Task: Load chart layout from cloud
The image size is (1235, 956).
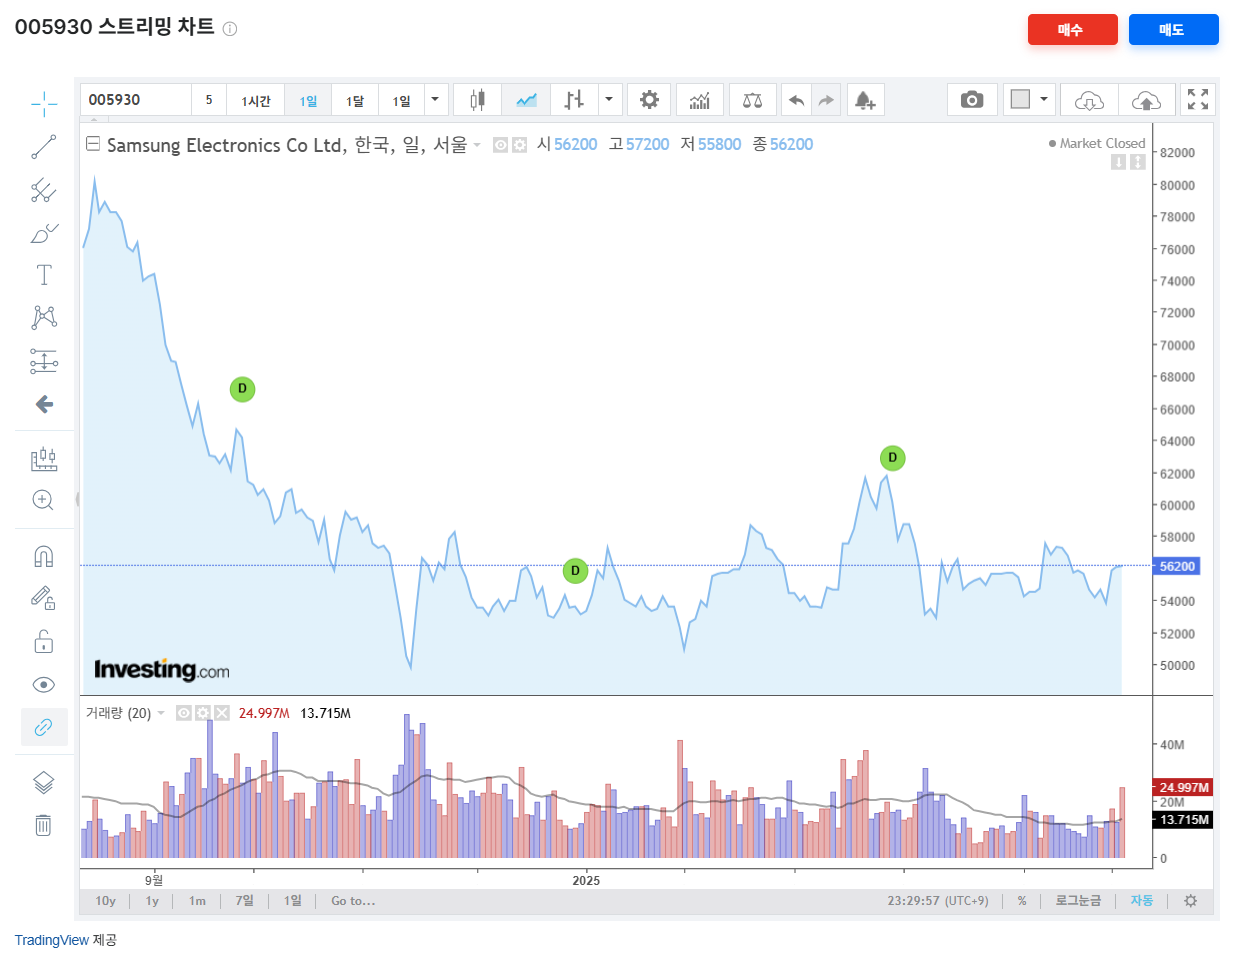Action: click(1089, 100)
